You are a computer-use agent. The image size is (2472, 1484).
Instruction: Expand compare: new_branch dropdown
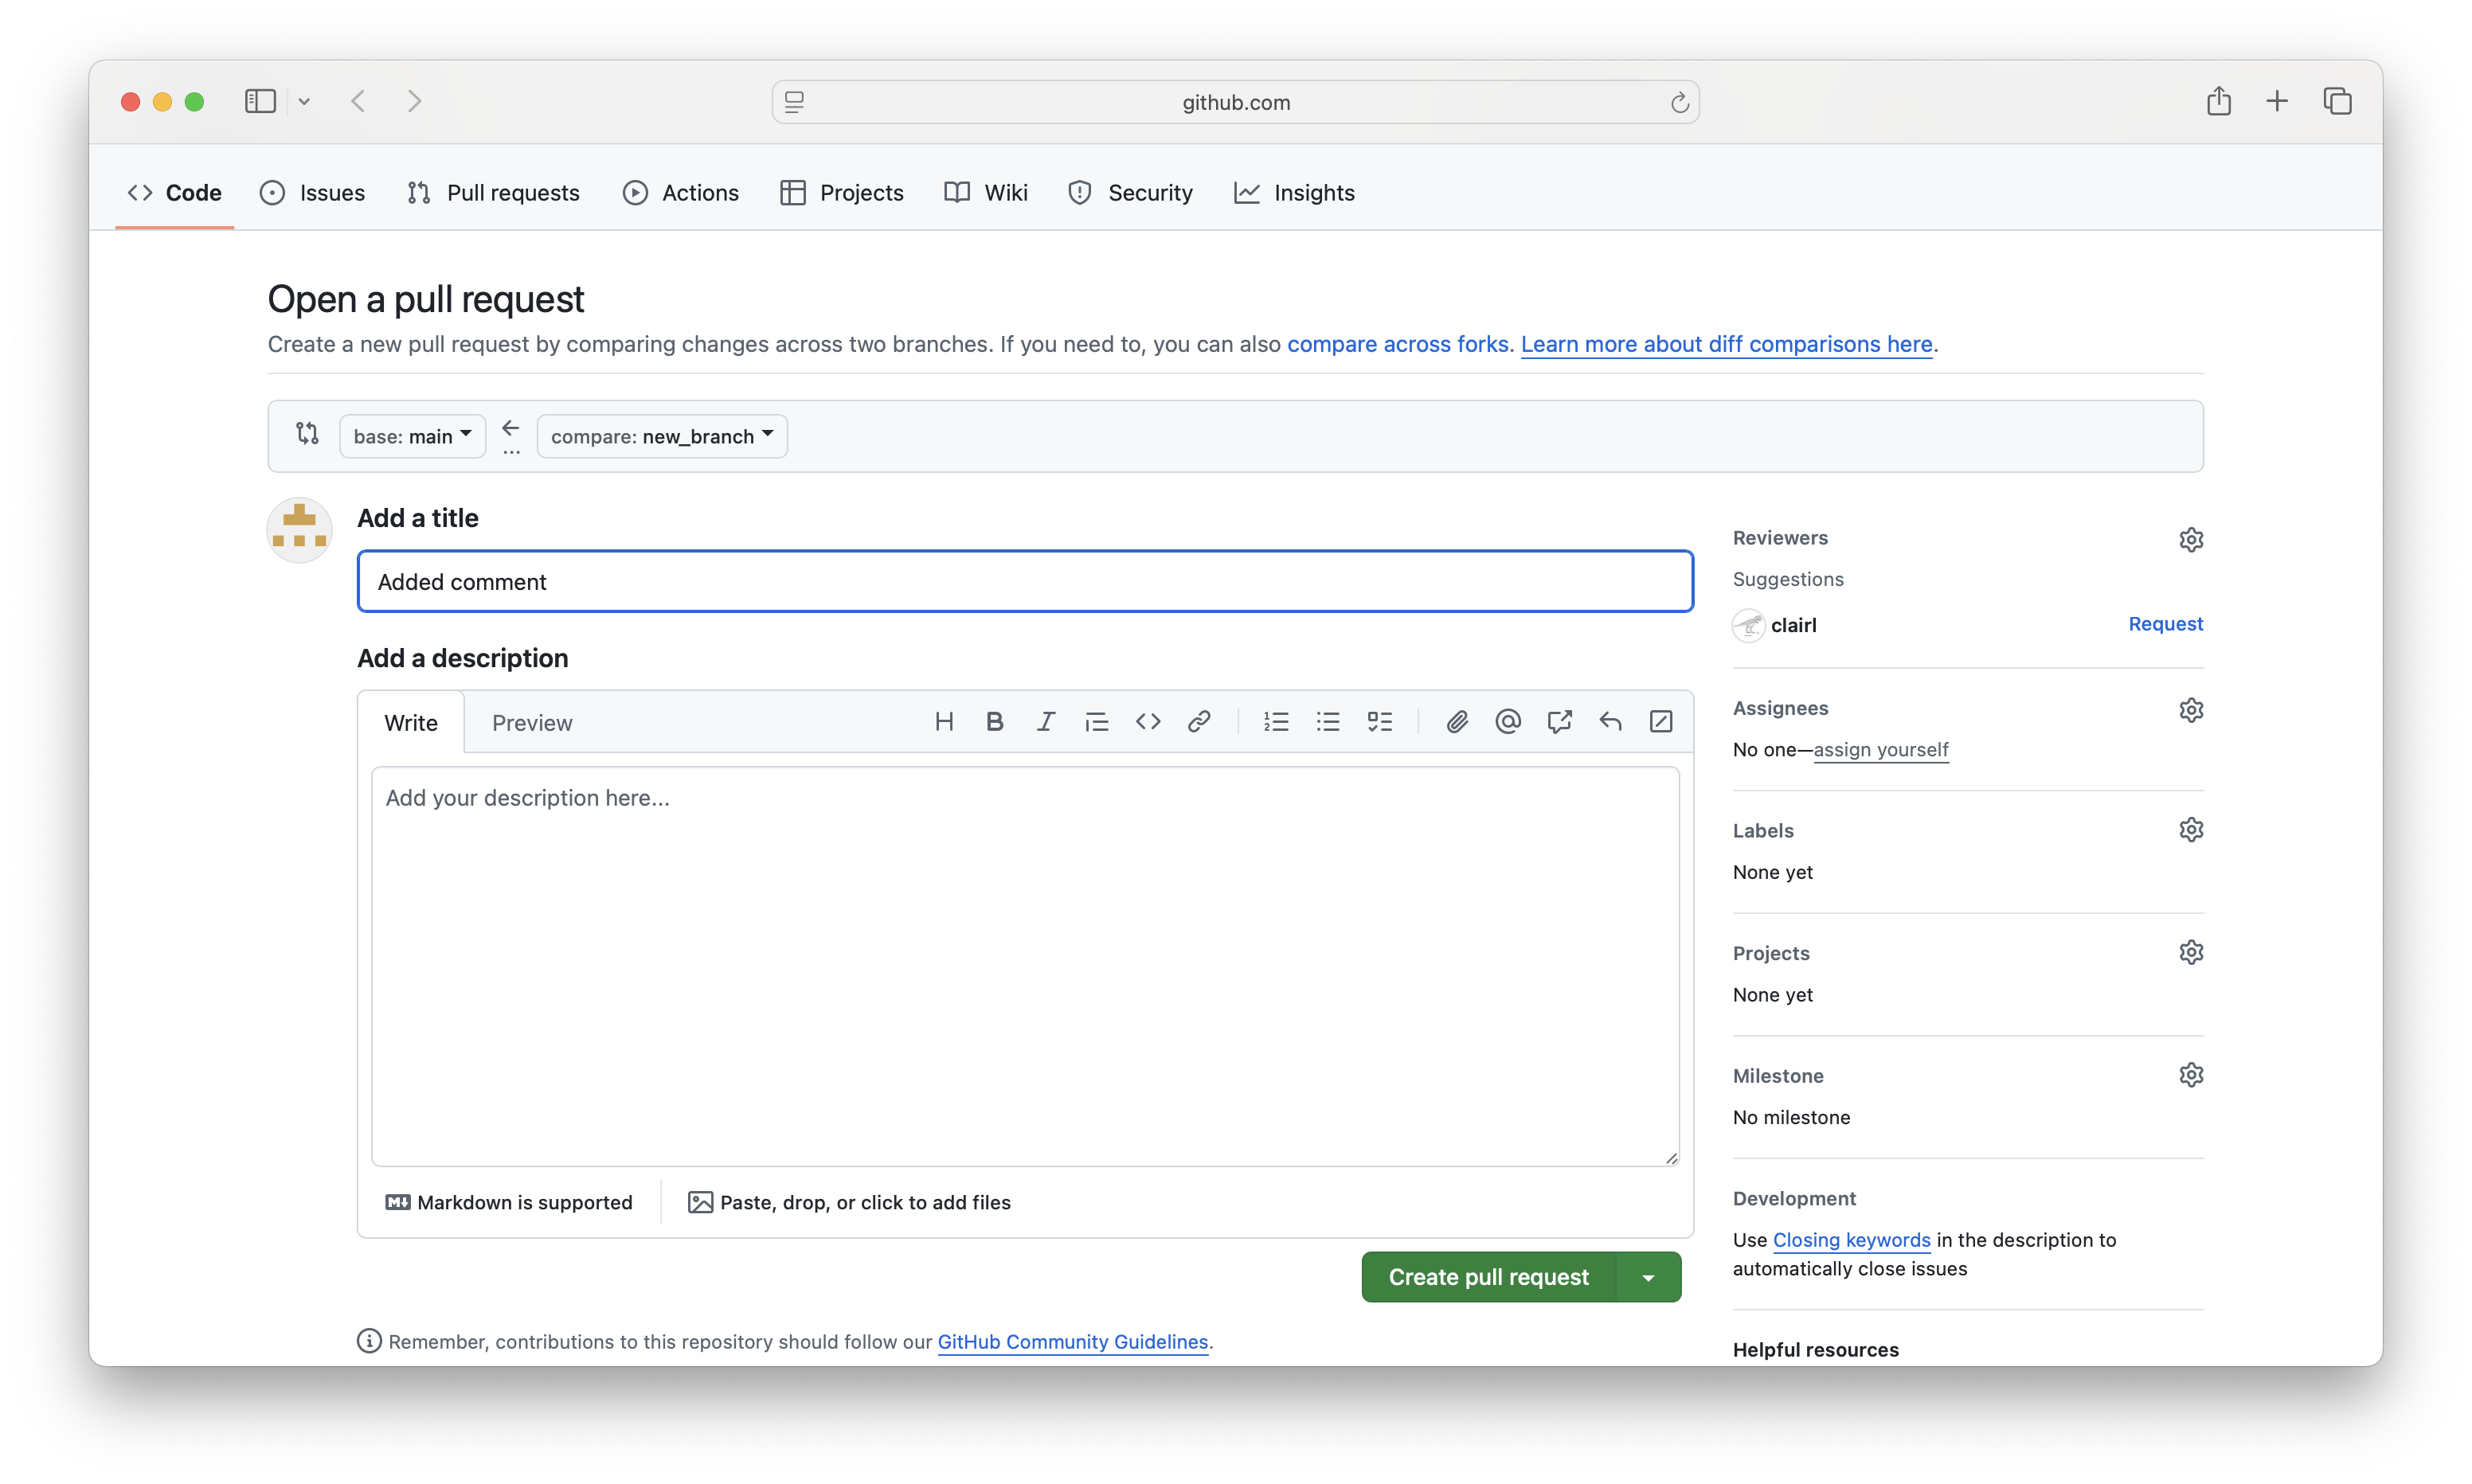[x=662, y=436]
